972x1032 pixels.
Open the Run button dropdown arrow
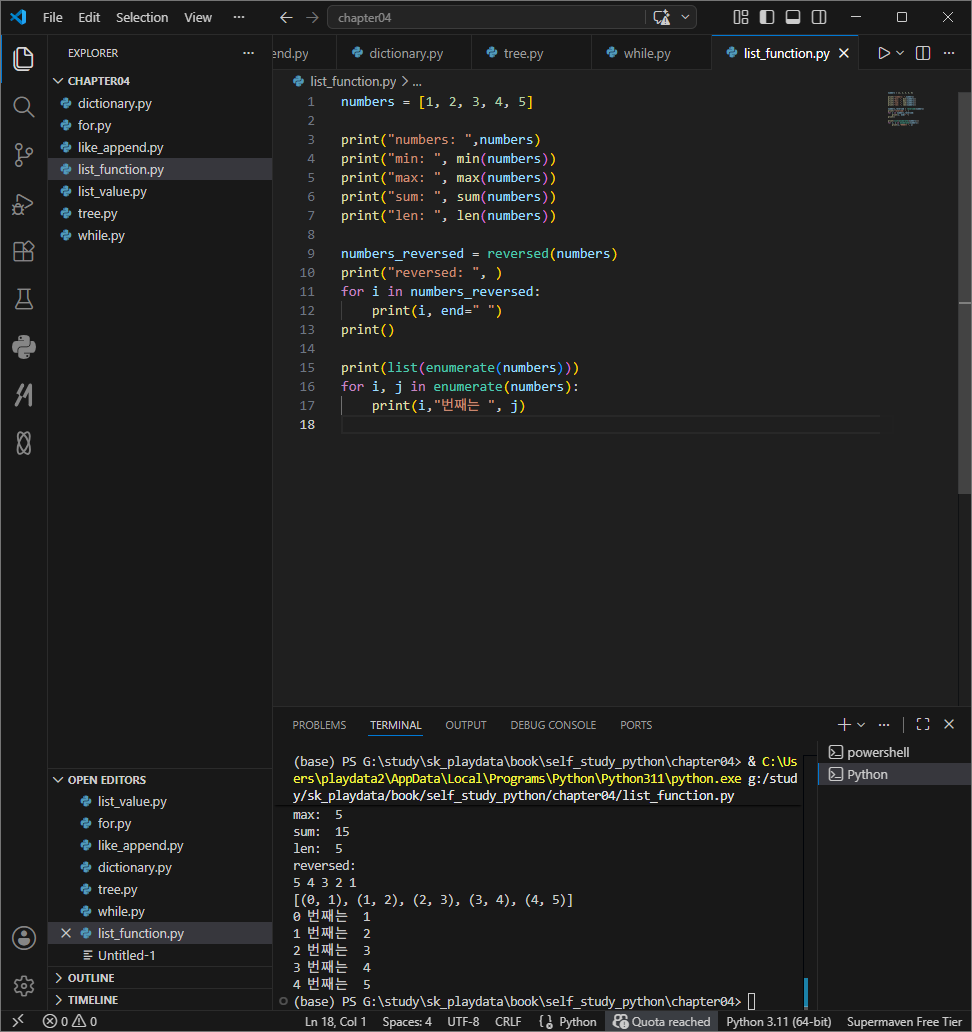(x=900, y=53)
